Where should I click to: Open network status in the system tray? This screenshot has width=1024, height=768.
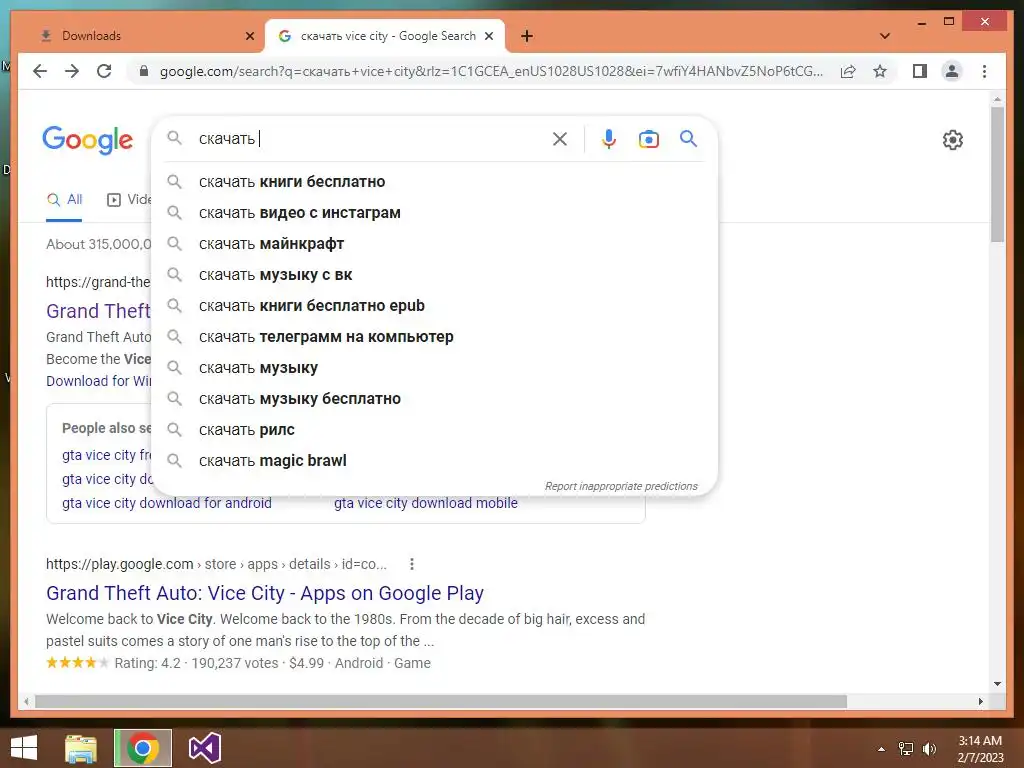[906, 748]
